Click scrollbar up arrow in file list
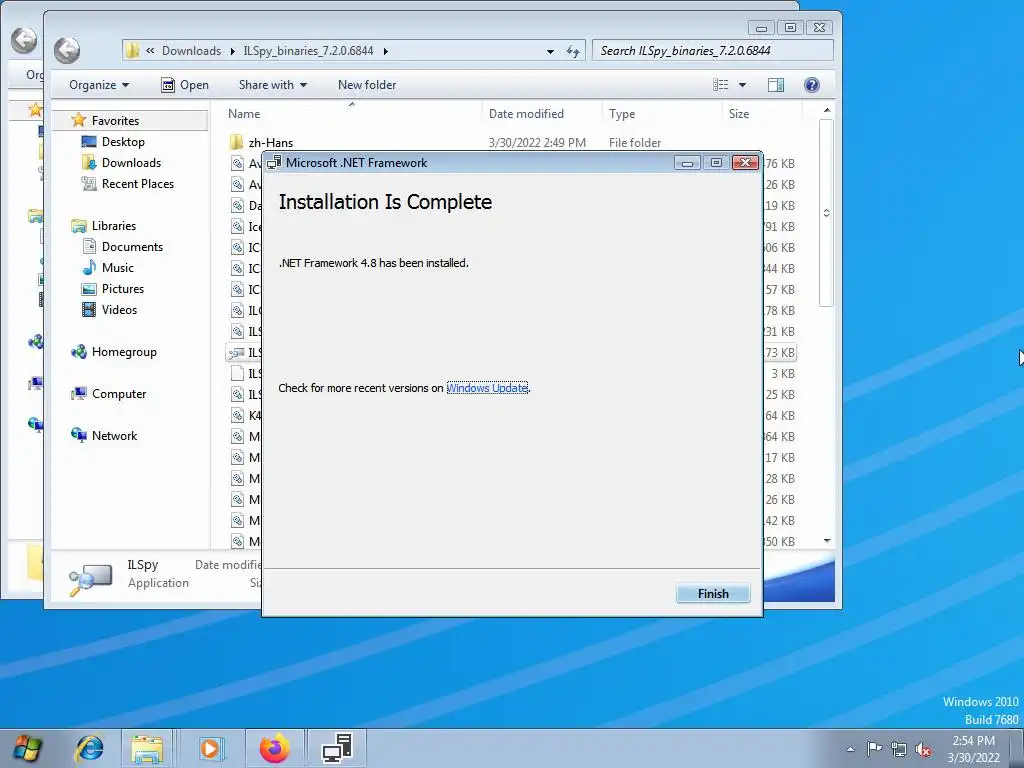Image resolution: width=1024 pixels, height=768 pixels. point(827,110)
